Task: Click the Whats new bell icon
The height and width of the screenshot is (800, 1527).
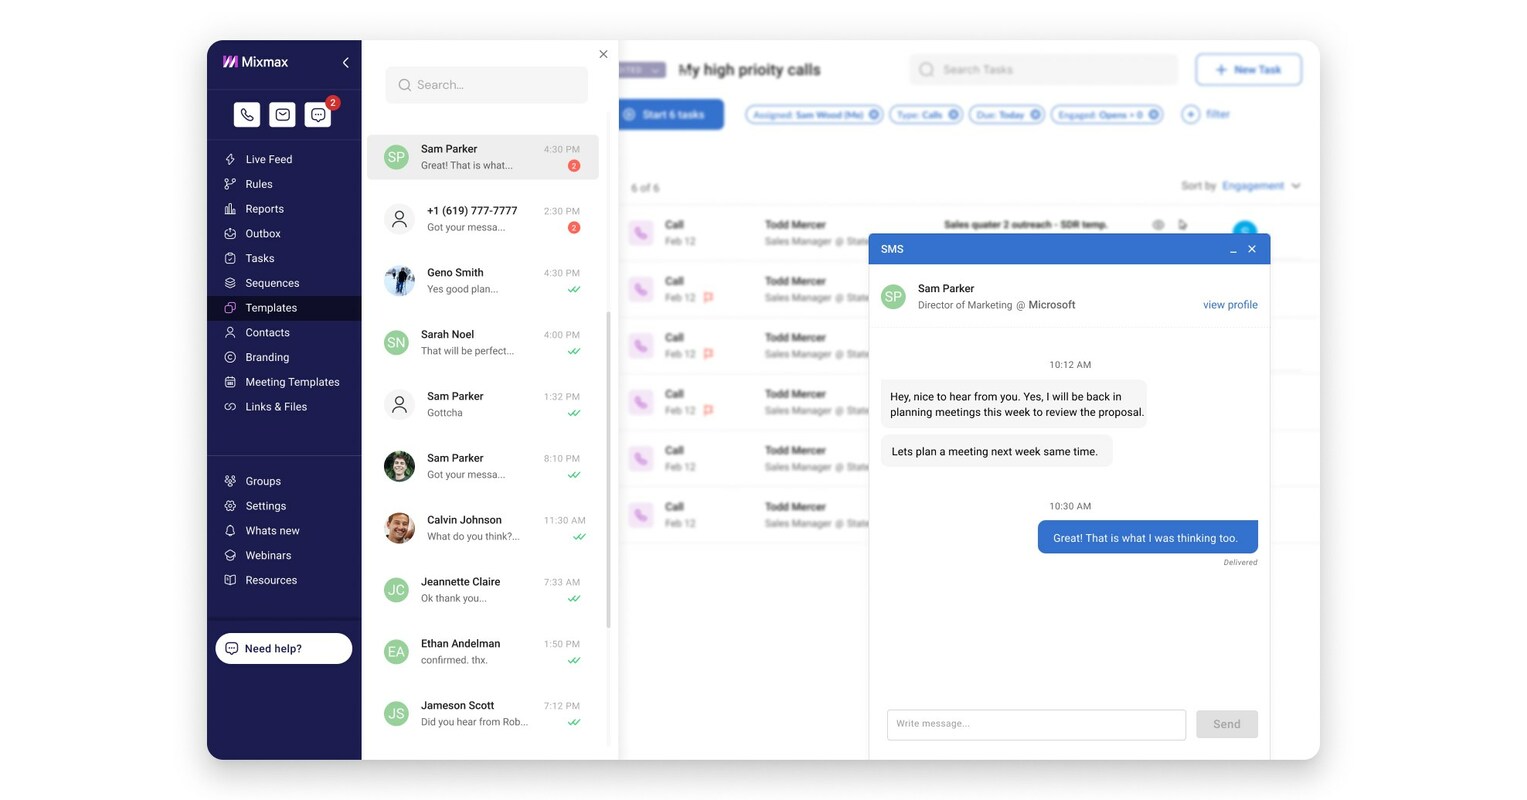Action: (x=230, y=531)
